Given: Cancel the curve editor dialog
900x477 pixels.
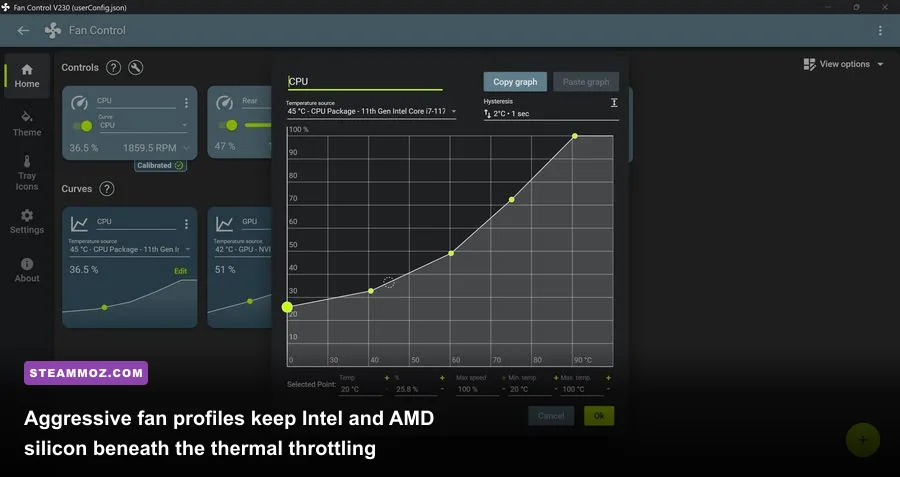Looking at the screenshot, I should point(551,416).
